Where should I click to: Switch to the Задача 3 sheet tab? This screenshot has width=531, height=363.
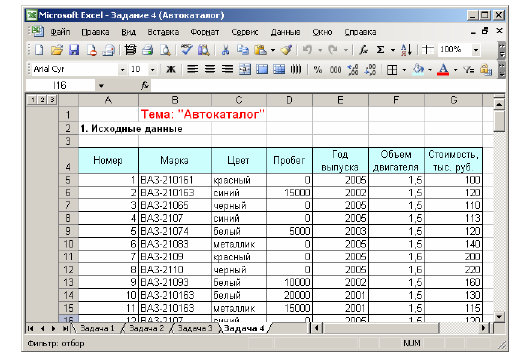pos(195,328)
